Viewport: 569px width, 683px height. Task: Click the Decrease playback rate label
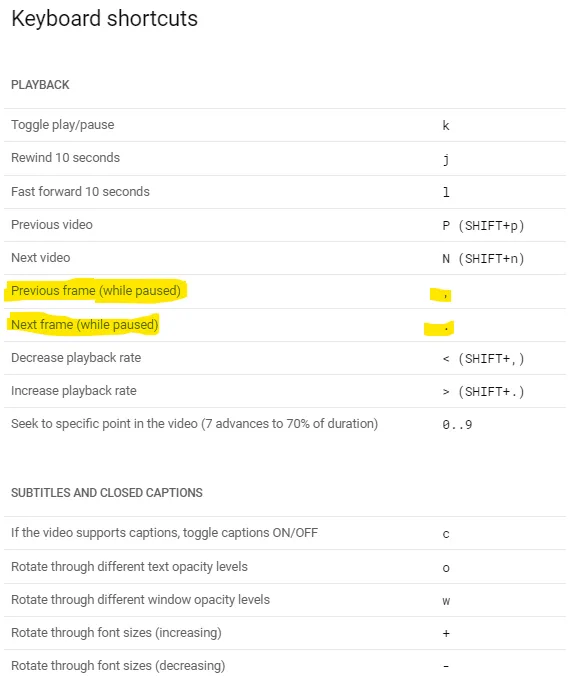[x=76, y=358]
